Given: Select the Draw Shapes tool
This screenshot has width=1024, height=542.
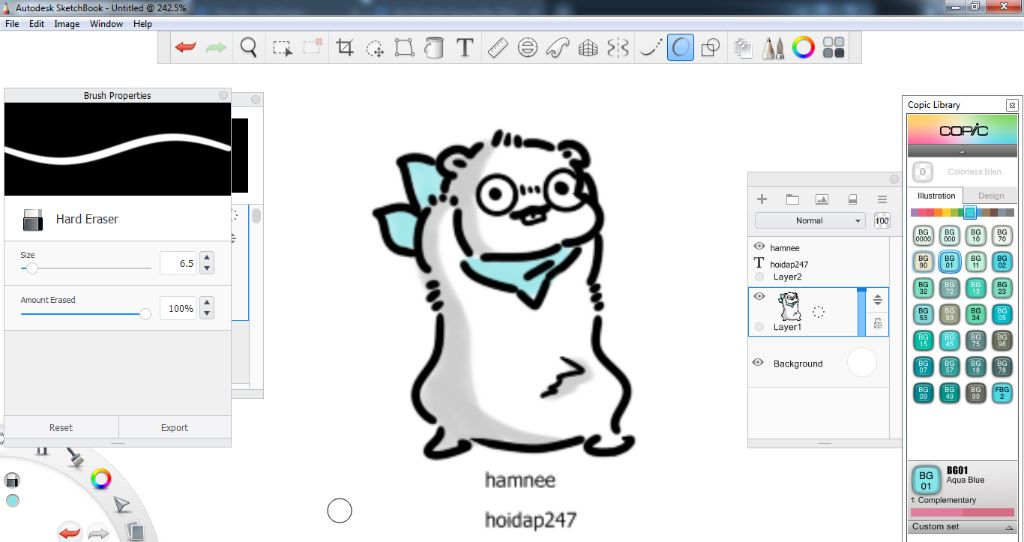Looking at the screenshot, I should (x=710, y=47).
